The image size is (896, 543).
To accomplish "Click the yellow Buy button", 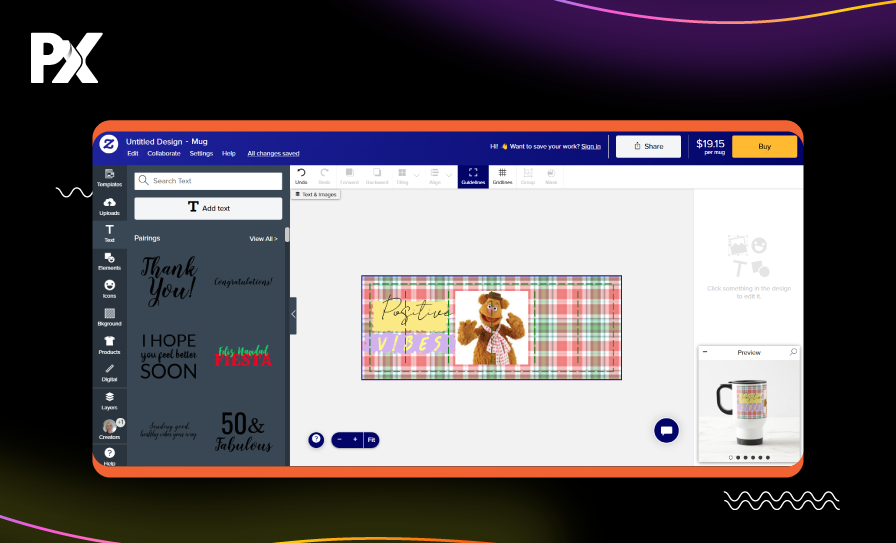I will click(x=764, y=146).
